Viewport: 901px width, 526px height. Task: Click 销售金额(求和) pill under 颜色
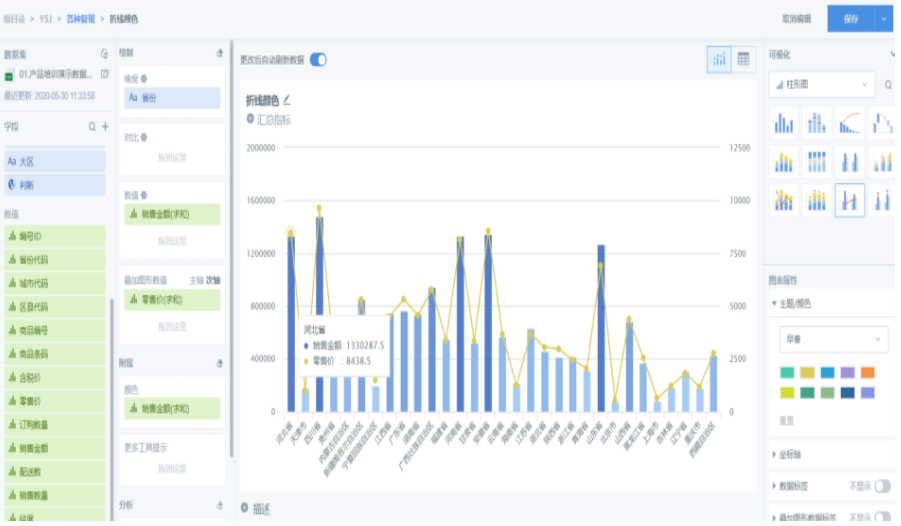coord(172,409)
